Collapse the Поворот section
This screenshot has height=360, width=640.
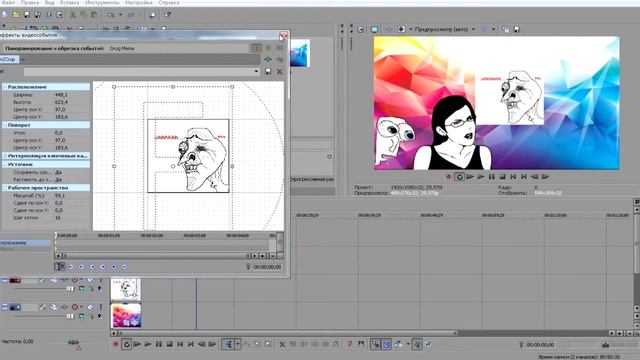tap(5, 125)
